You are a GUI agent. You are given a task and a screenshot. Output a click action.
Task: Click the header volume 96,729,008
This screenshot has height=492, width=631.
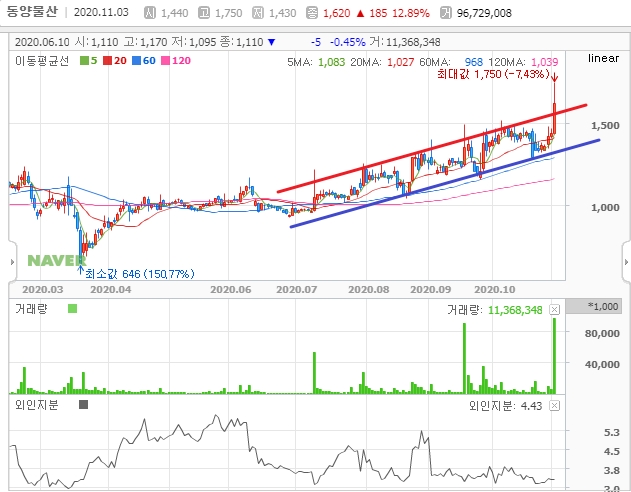coord(484,13)
